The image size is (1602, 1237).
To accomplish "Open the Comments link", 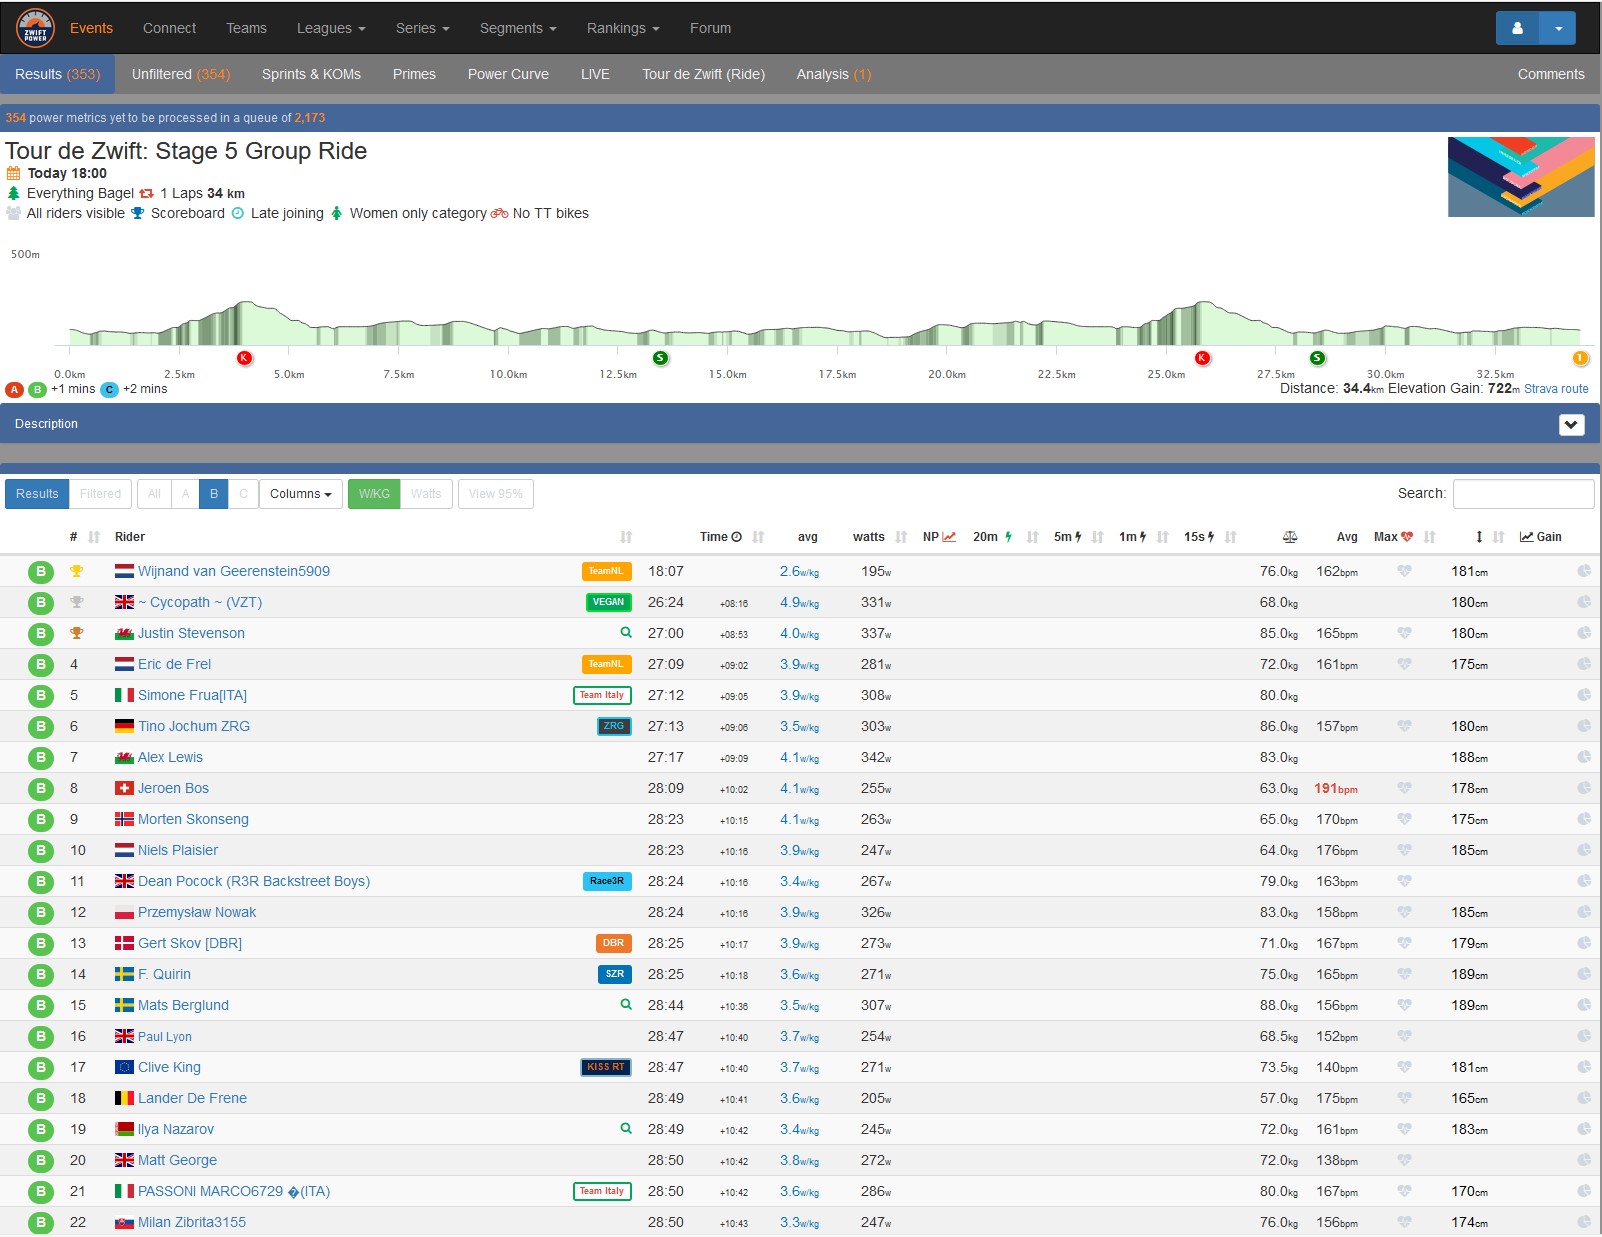I will 1551,74.
